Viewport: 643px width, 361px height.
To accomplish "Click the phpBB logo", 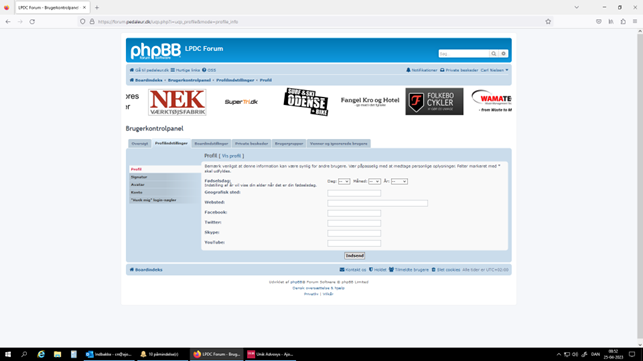I will click(155, 51).
